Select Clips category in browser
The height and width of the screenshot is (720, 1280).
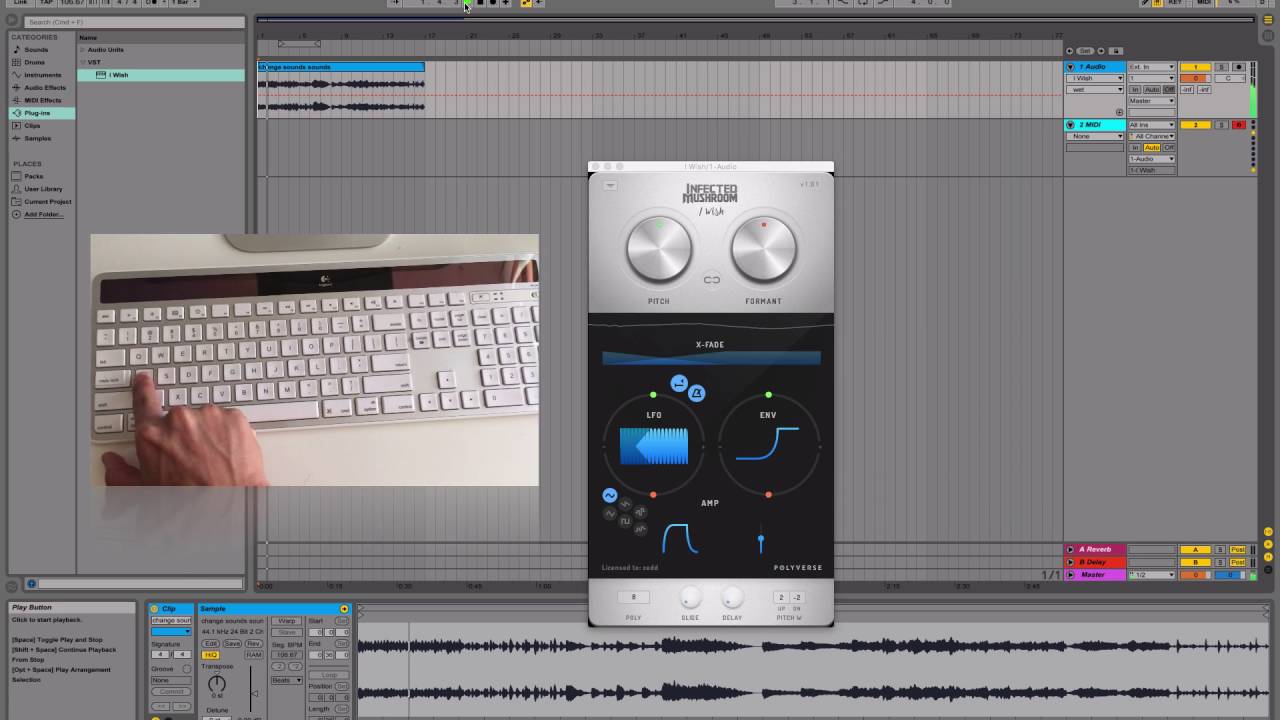(x=32, y=126)
